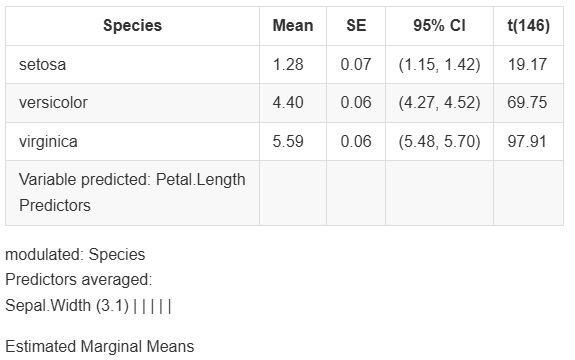
Task: Click the Variable predicted: Petal.Length text
Action: point(132,180)
